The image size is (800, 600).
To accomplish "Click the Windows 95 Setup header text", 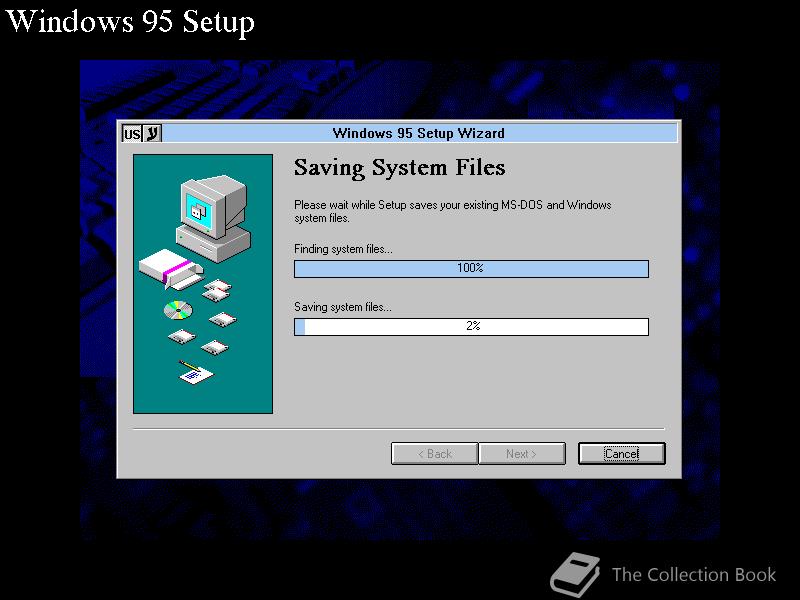I will pyautogui.click(x=130, y=21).
